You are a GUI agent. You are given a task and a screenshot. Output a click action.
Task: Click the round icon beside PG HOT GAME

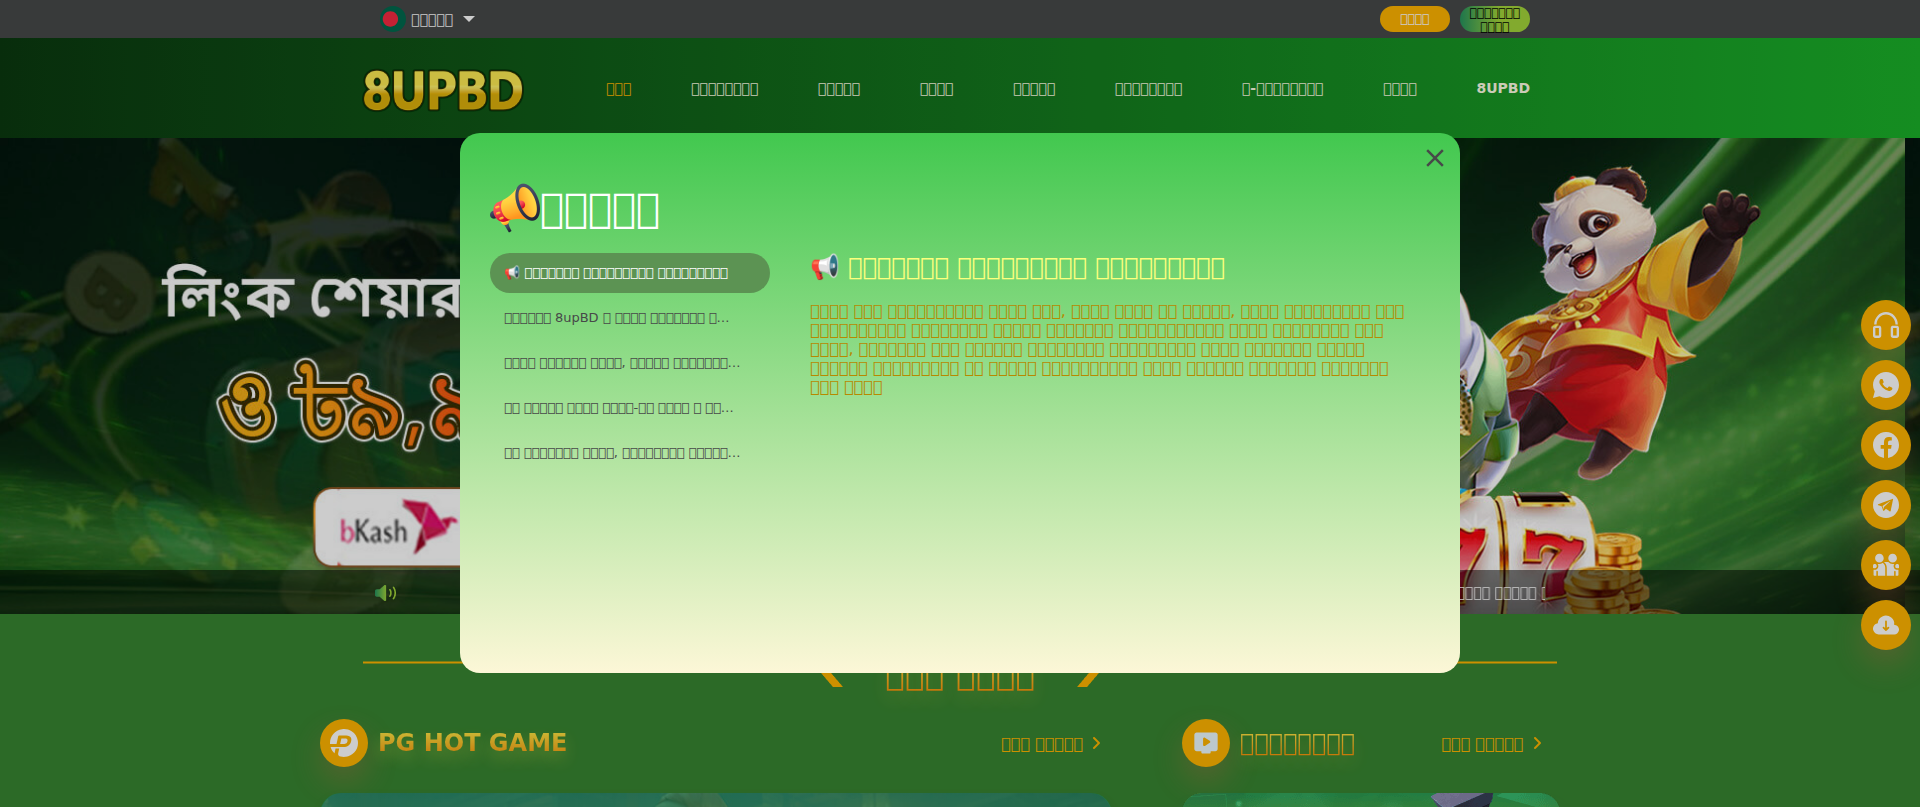pos(344,743)
